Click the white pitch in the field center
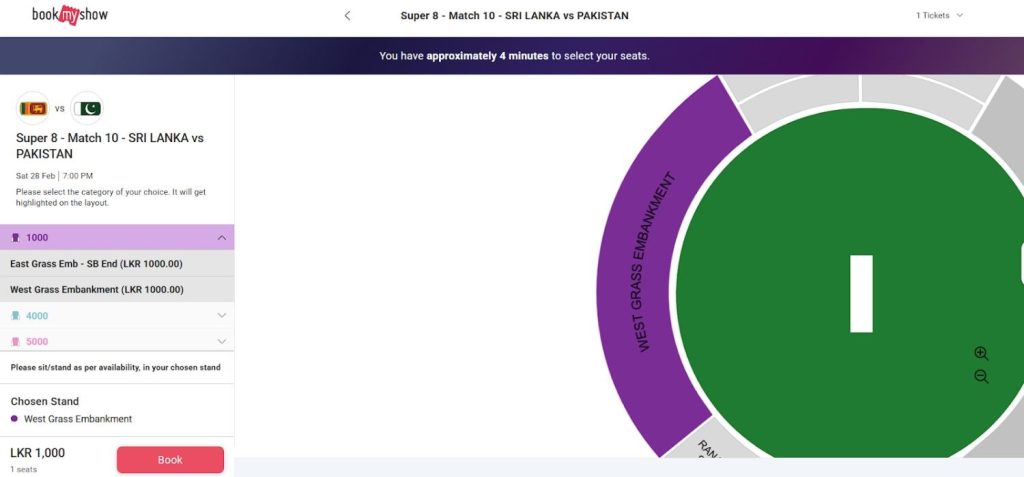The image size is (1024, 477). [861, 293]
